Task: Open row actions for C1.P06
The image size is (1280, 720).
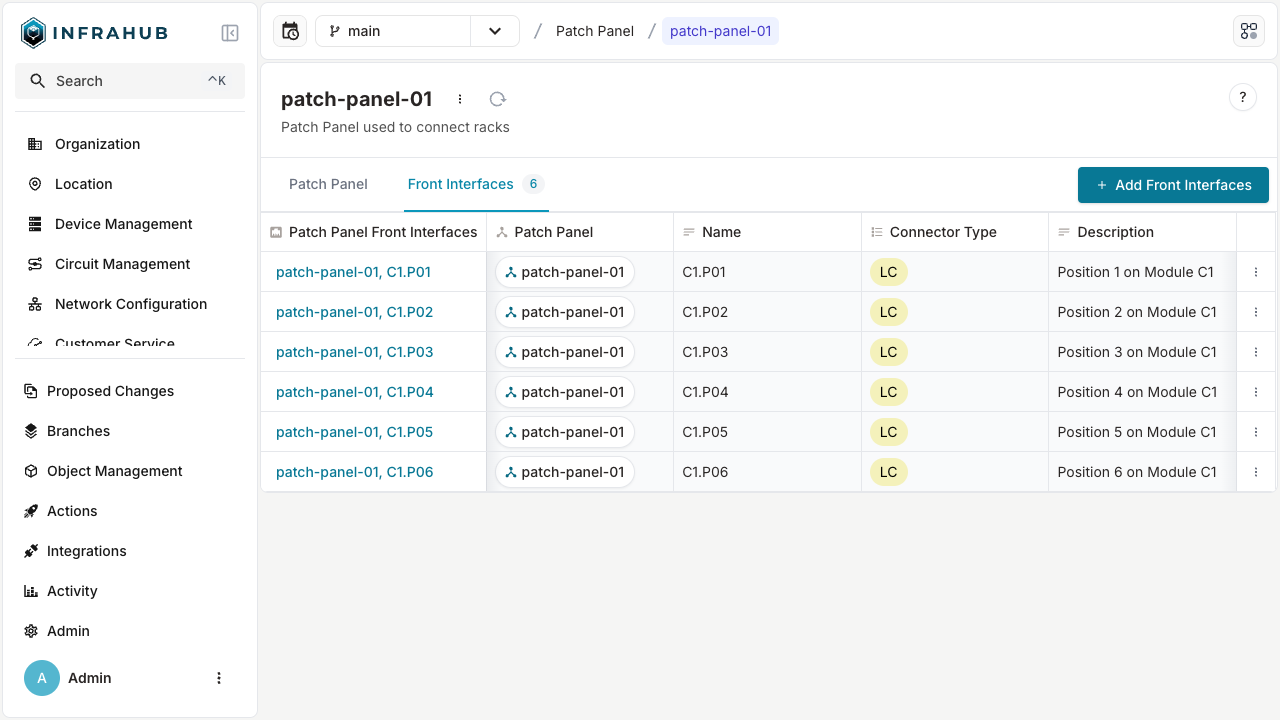Action: 1256,472
